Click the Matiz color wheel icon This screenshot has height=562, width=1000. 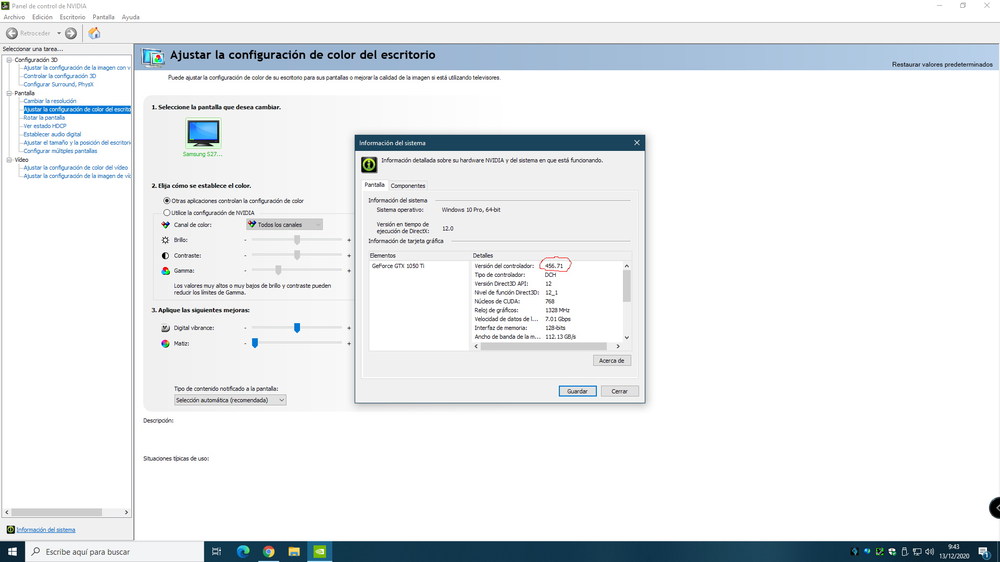tap(165, 343)
